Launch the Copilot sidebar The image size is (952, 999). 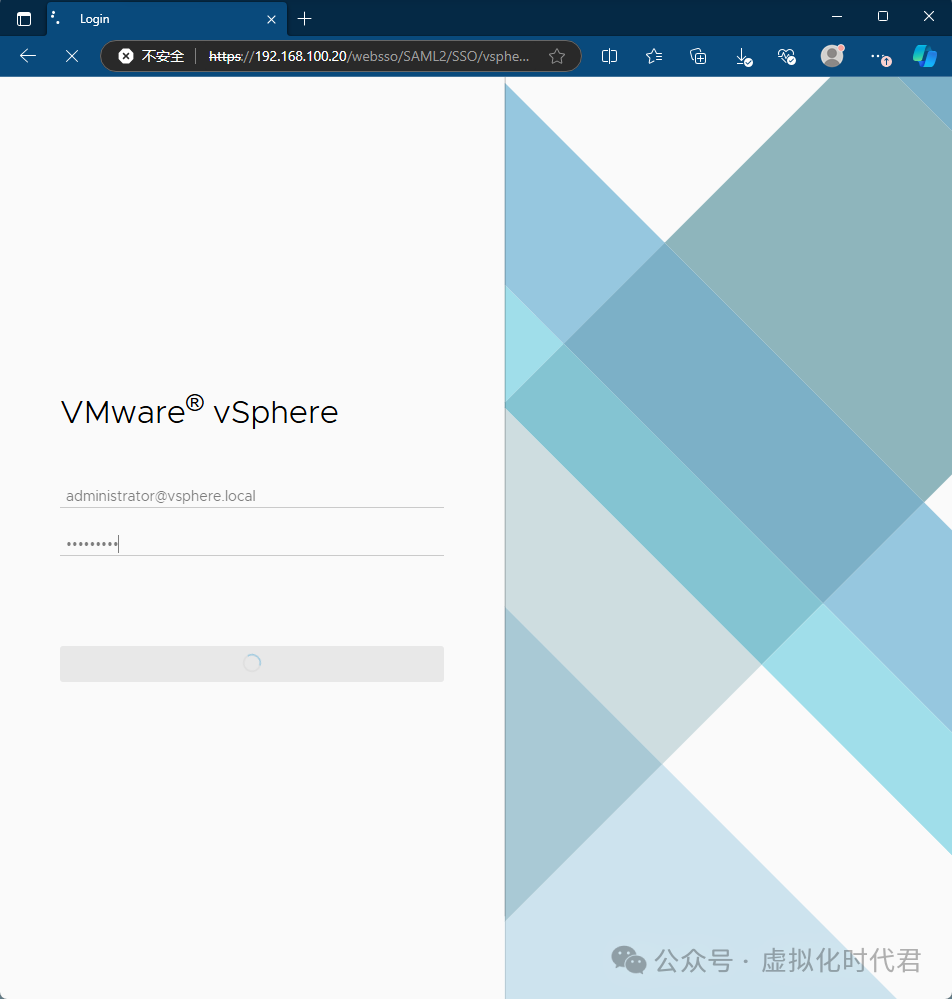pos(925,56)
